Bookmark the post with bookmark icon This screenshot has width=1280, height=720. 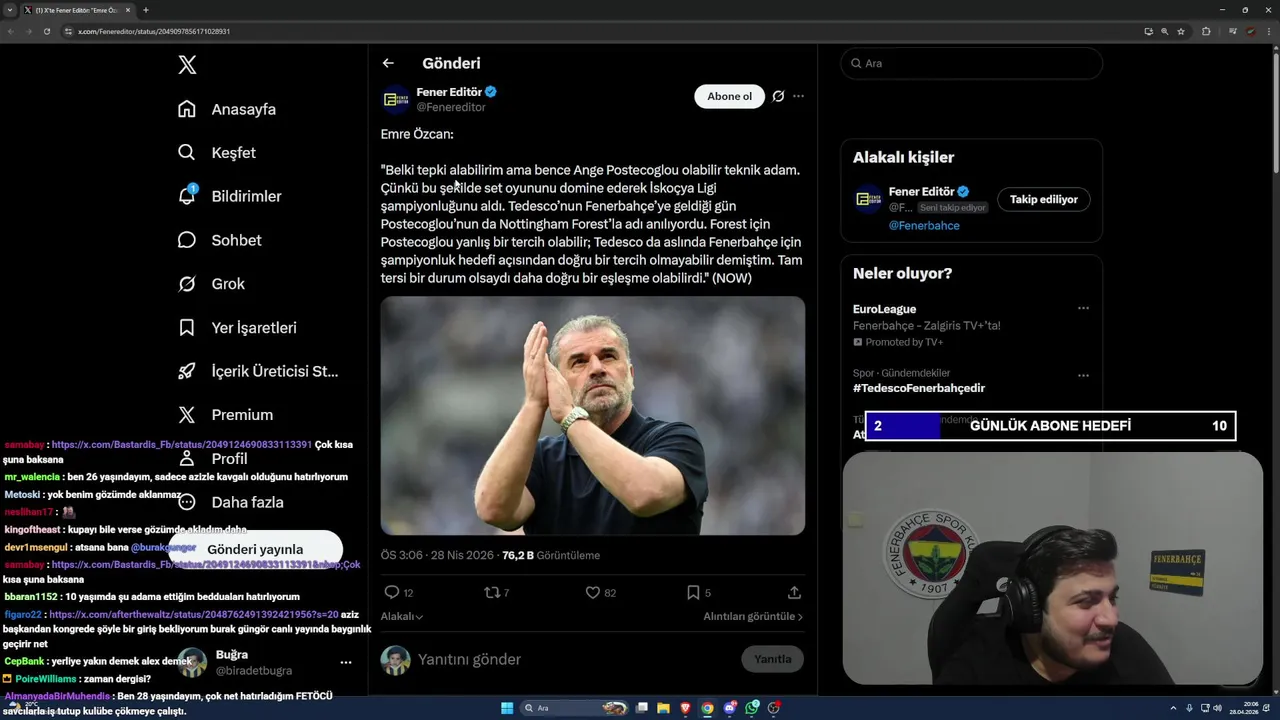click(693, 592)
